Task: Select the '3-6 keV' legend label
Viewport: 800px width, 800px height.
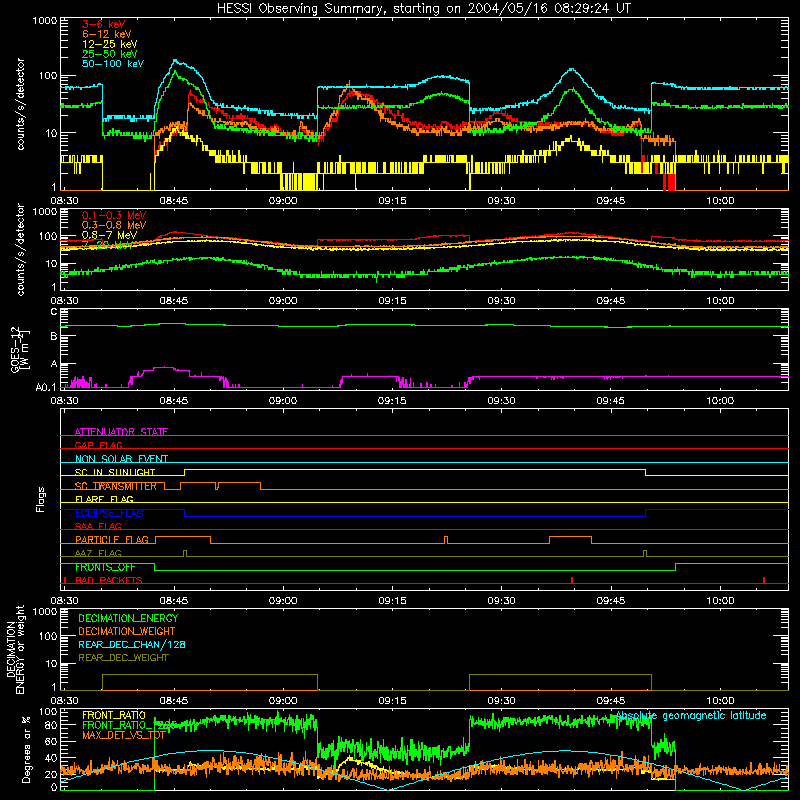Action: click(104, 24)
